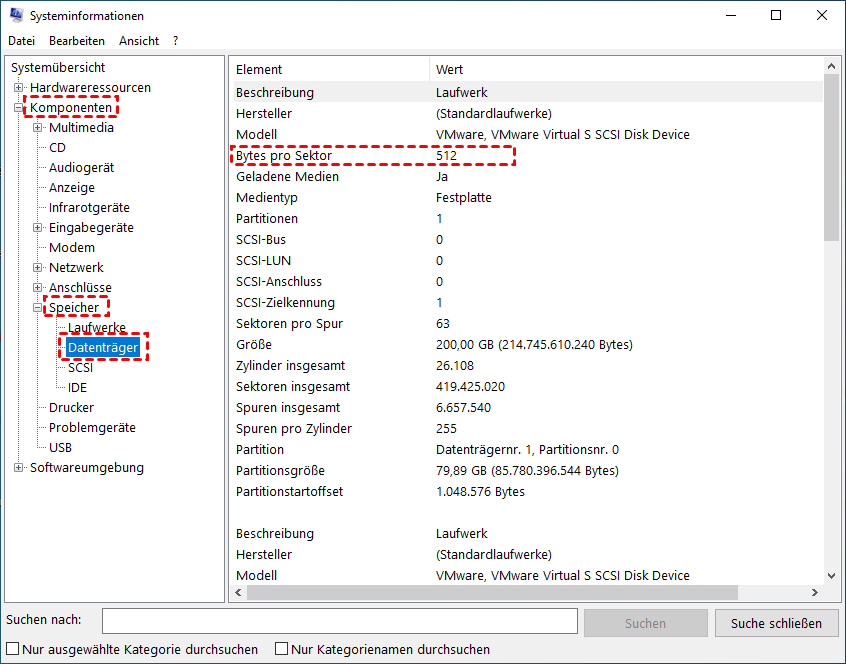Select the IDE tree item
The image size is (846, 664).
point(77,387)
